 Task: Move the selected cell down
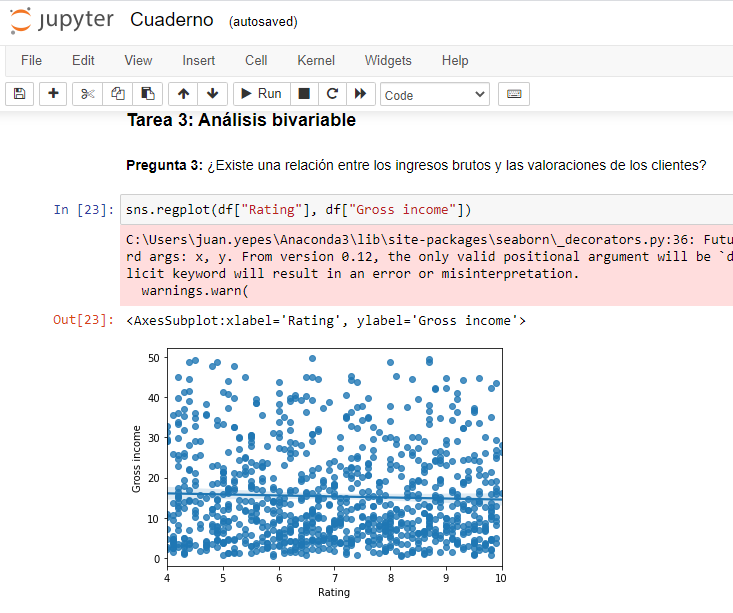[x=212, y=94]
